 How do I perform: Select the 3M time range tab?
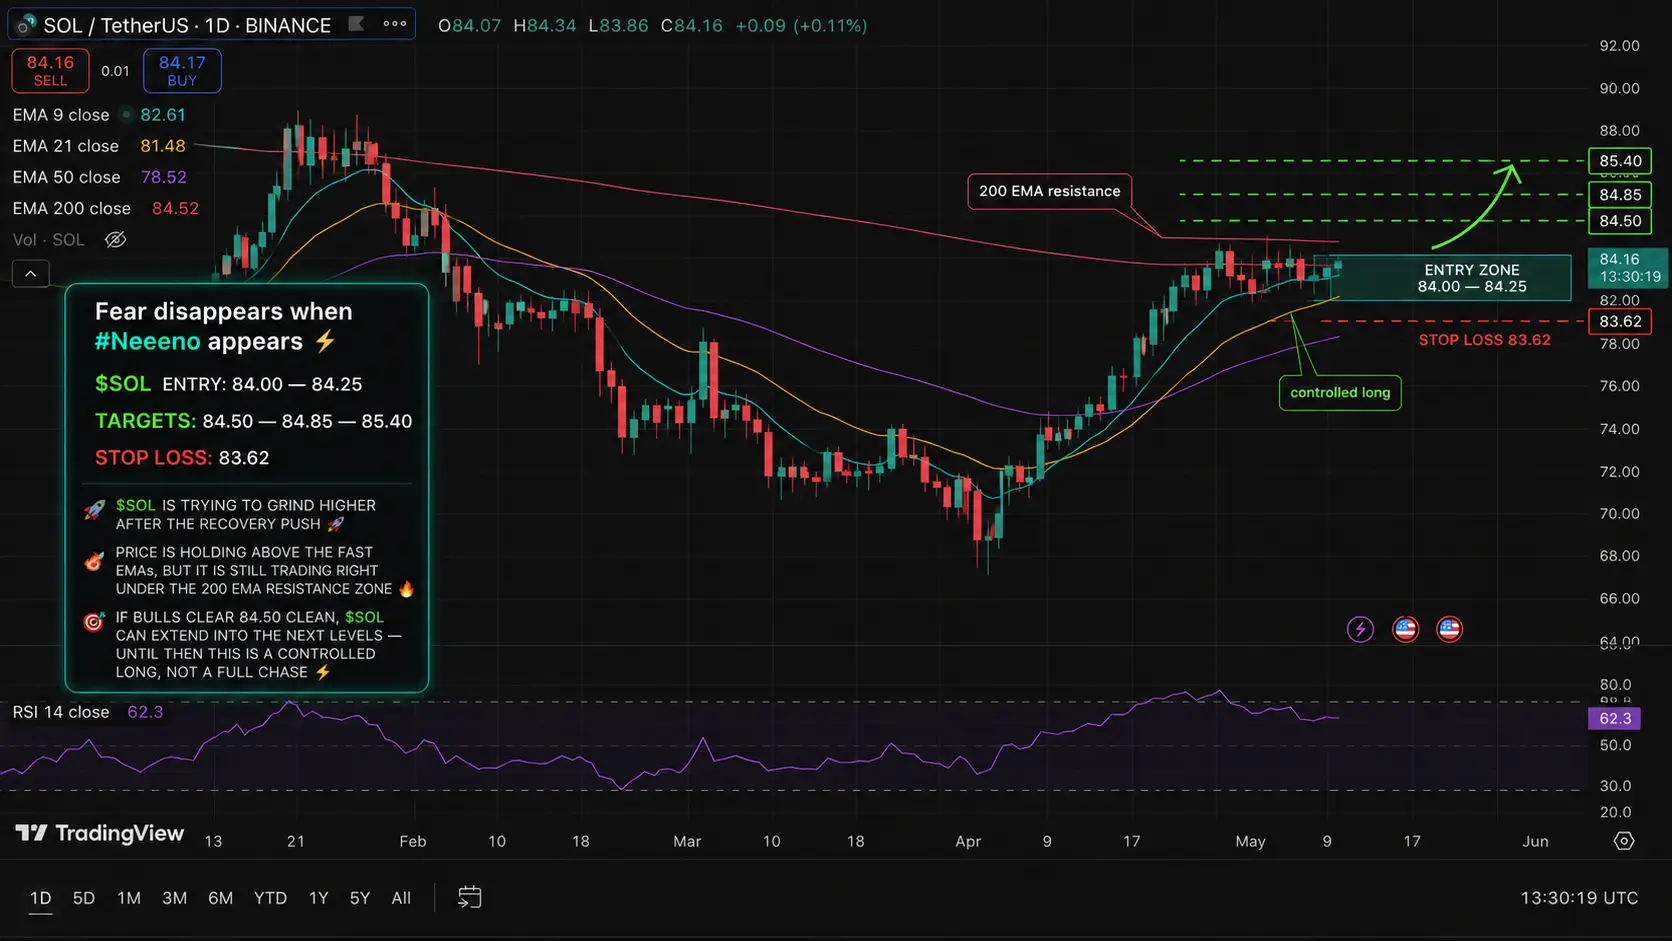[x=175, y=898]
